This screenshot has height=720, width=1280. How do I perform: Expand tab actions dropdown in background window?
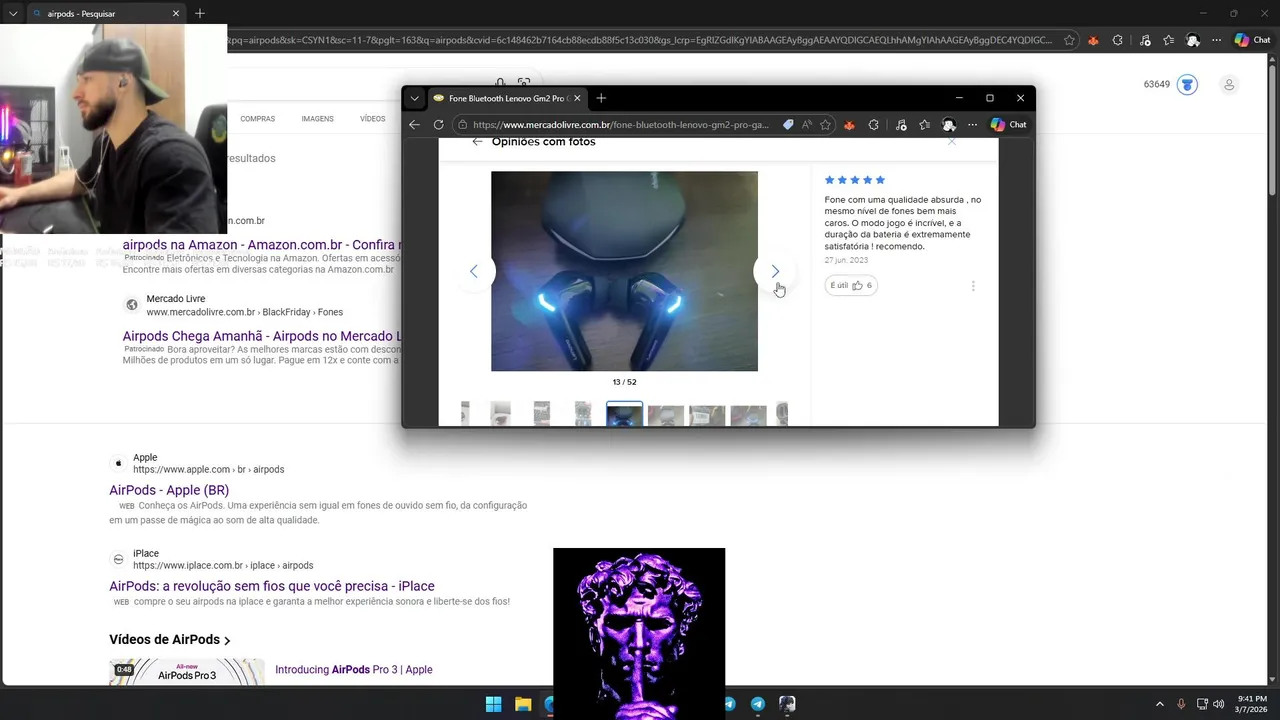(x=13, y=14)
